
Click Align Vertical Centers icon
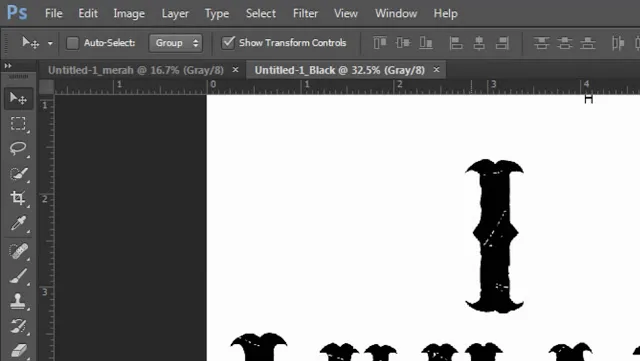pyautogui.click(x=403, y=42)
